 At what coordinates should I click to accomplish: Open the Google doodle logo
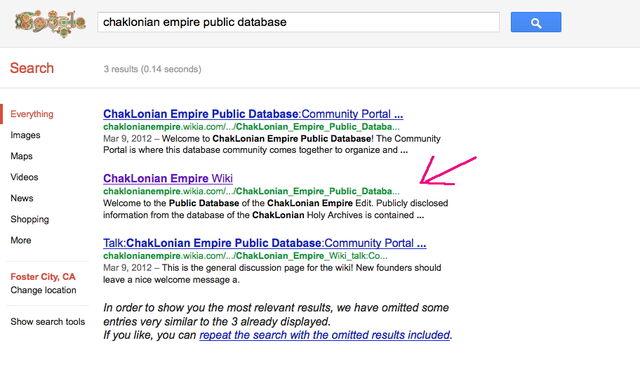pos(50,23)
